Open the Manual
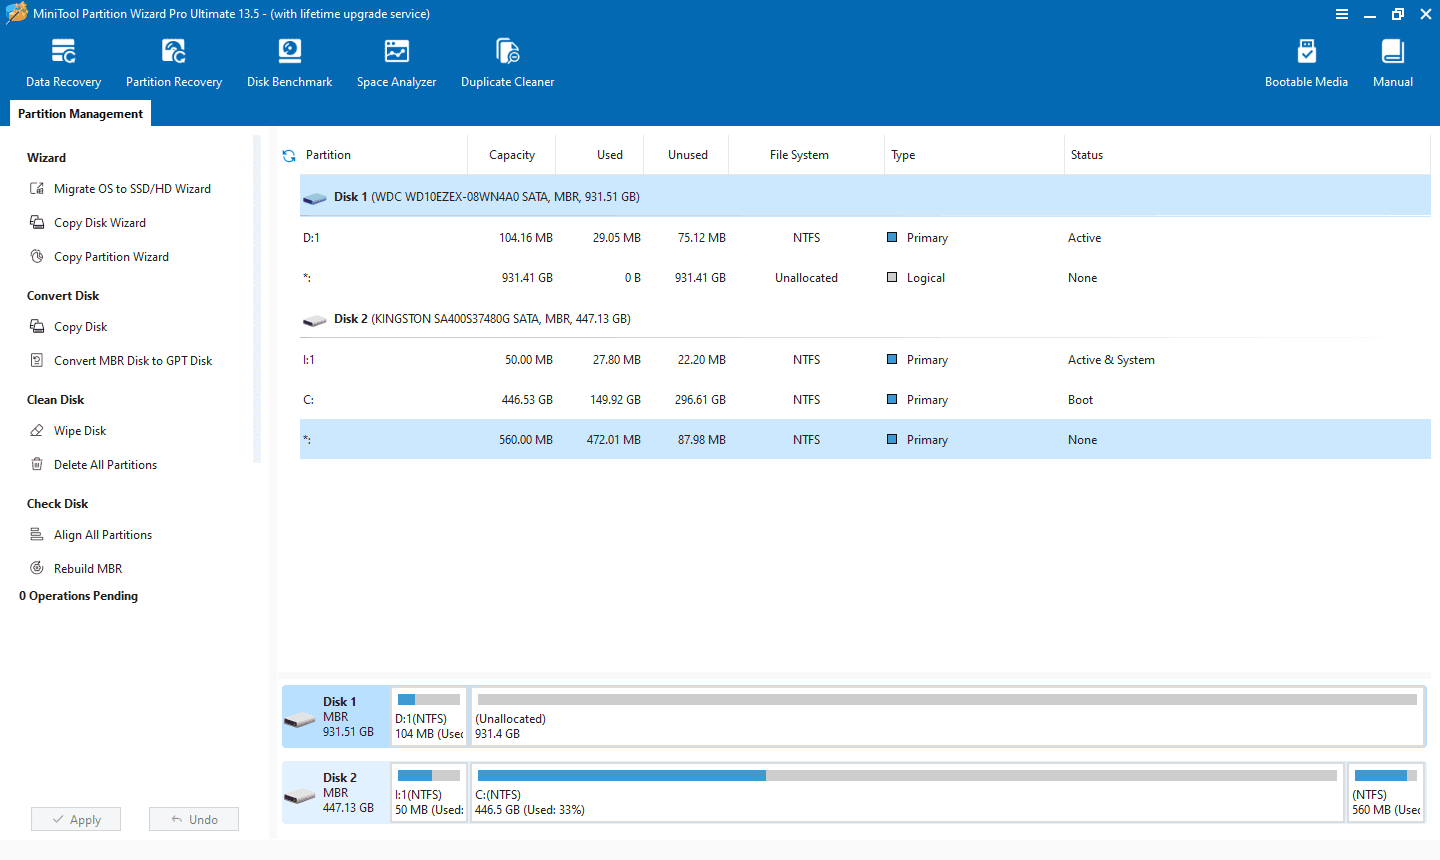 click(x=1392, y=60)
